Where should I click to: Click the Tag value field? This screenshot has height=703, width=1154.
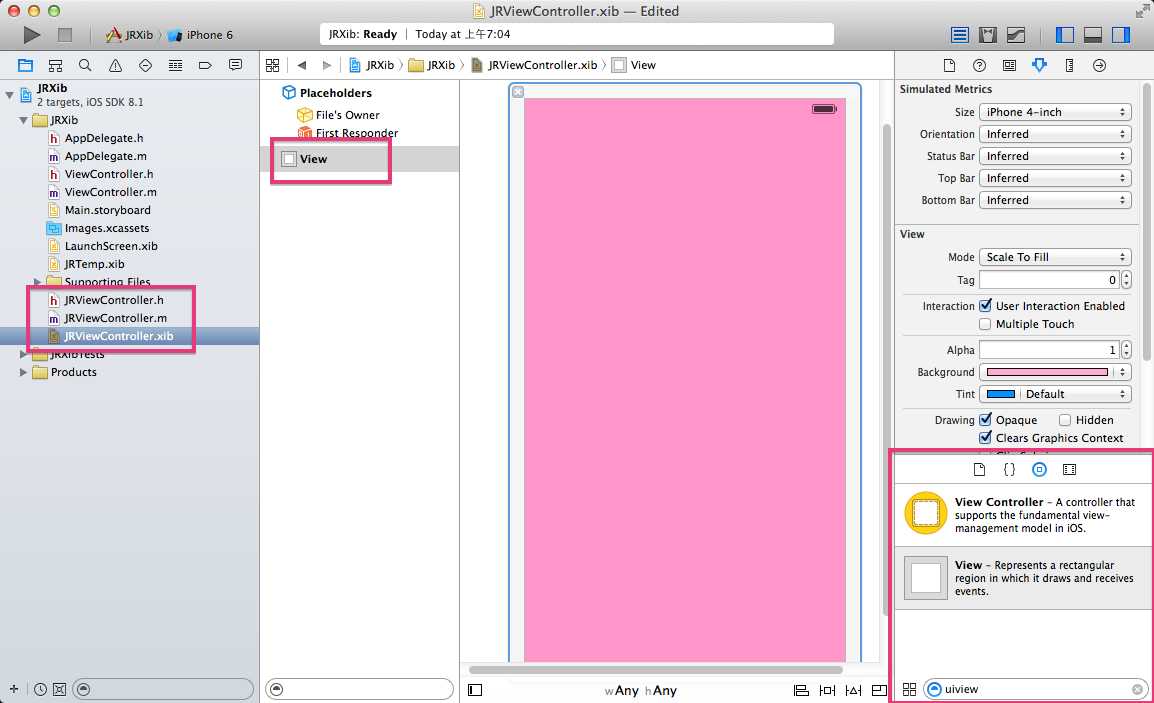pyautogui.click(x=1049, y=280)
